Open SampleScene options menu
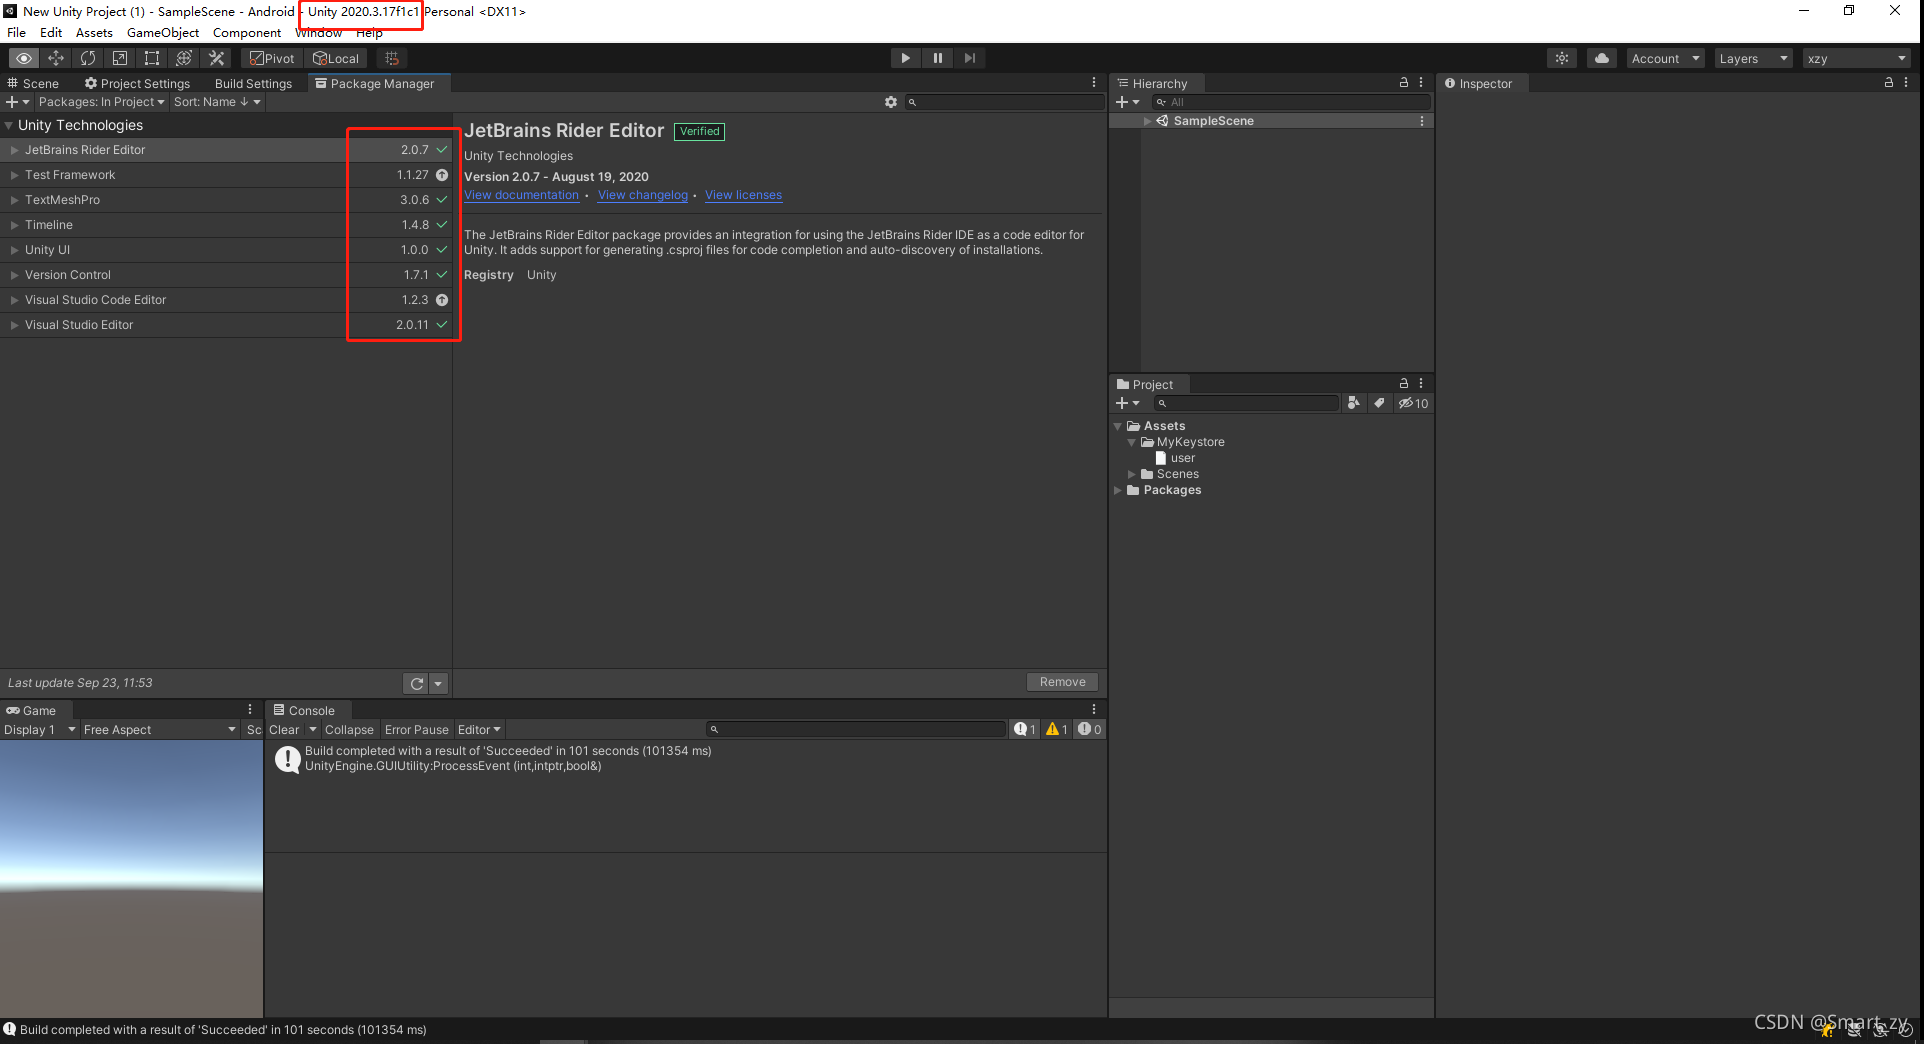Image resolution: width=1924 pixels, height=1044 pixels. 1422,121
